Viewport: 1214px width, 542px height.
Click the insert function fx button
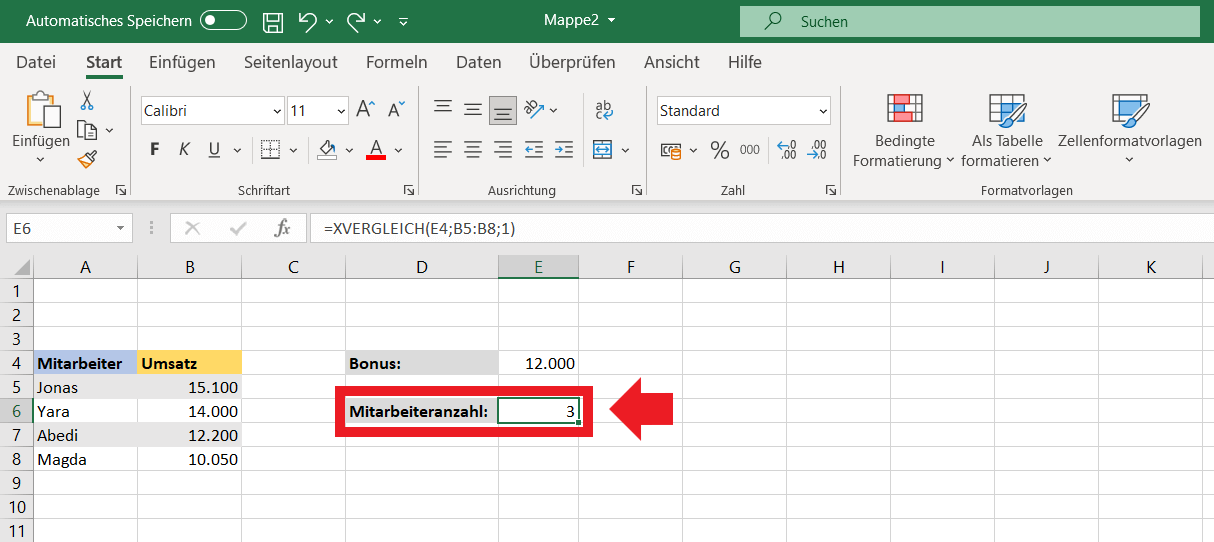tap(282, 229)
